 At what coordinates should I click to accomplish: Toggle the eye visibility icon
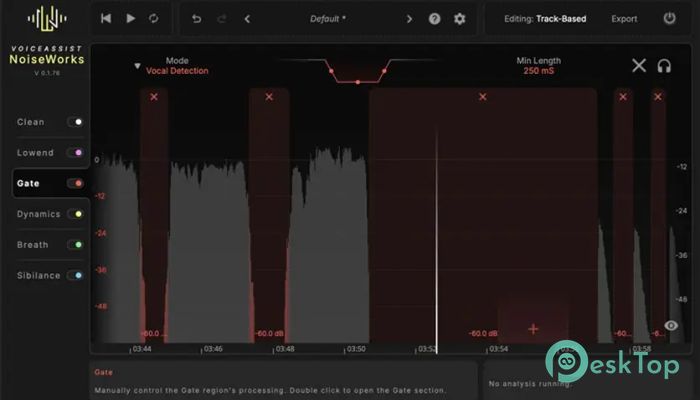671,325
